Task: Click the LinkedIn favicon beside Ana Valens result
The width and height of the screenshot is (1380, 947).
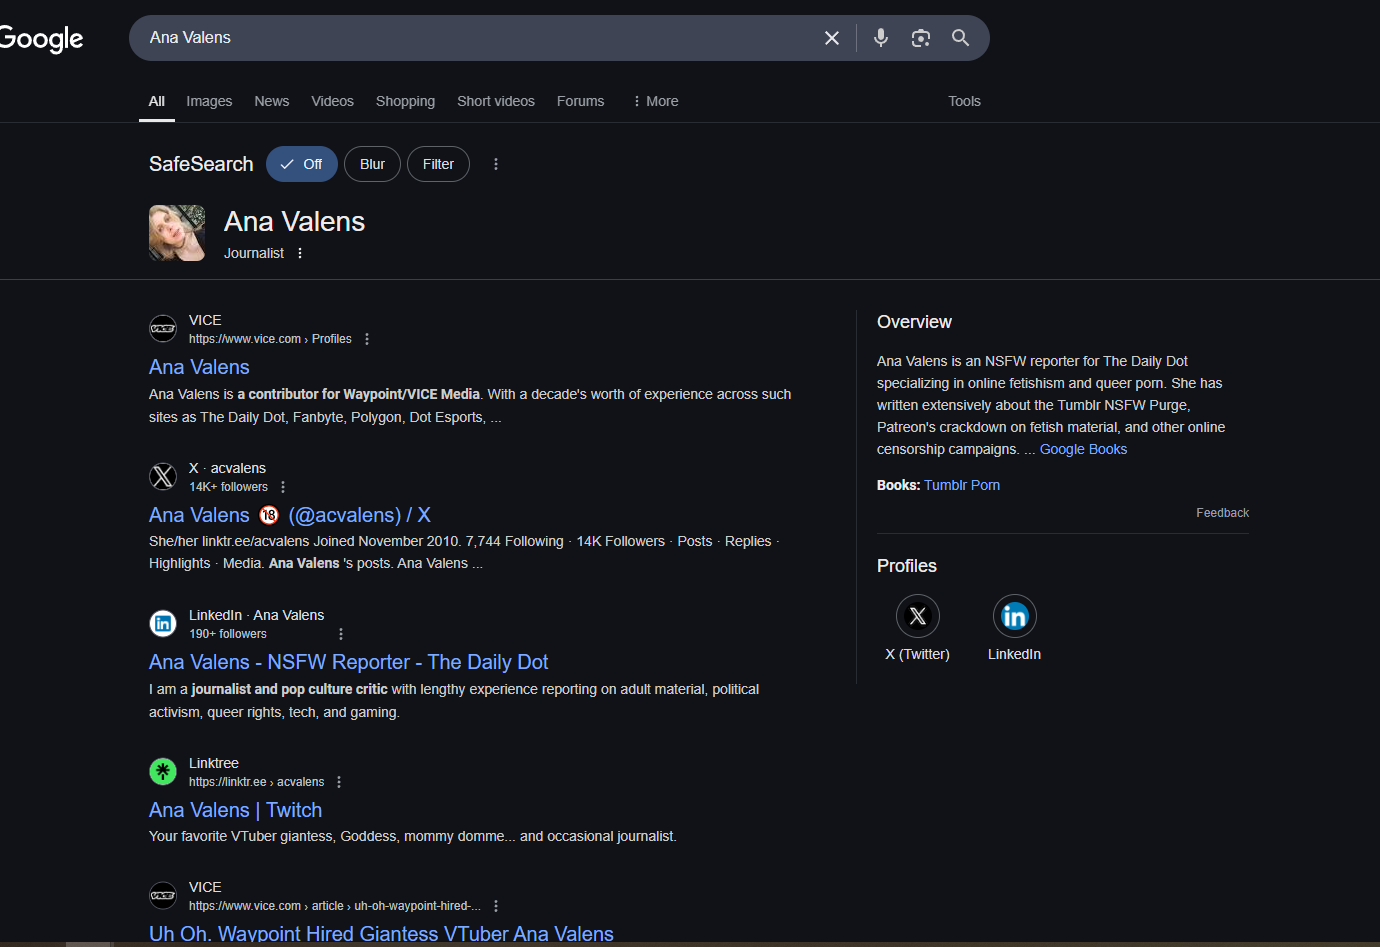Action: pos(163,624)
